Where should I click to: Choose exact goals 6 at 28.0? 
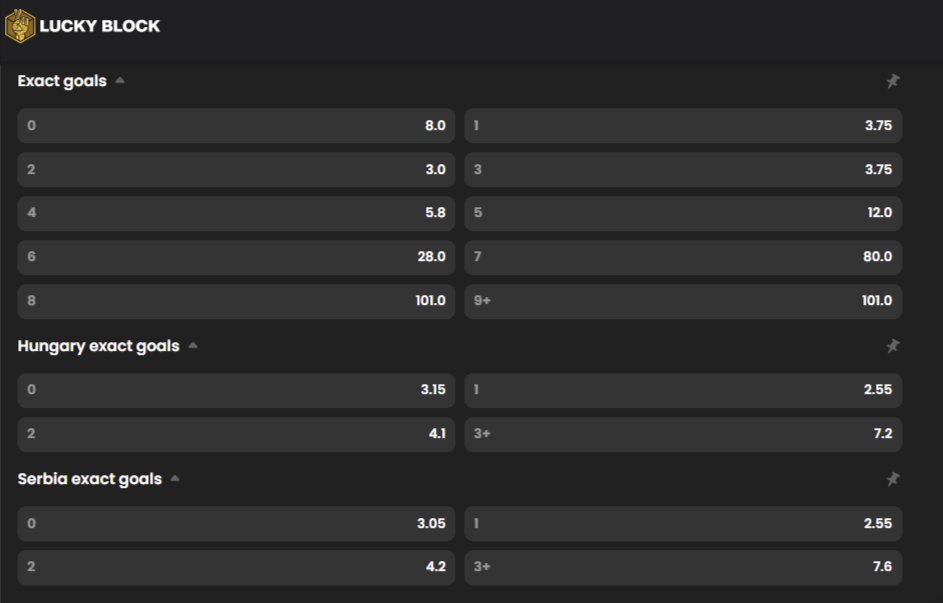tap(236, 257)
